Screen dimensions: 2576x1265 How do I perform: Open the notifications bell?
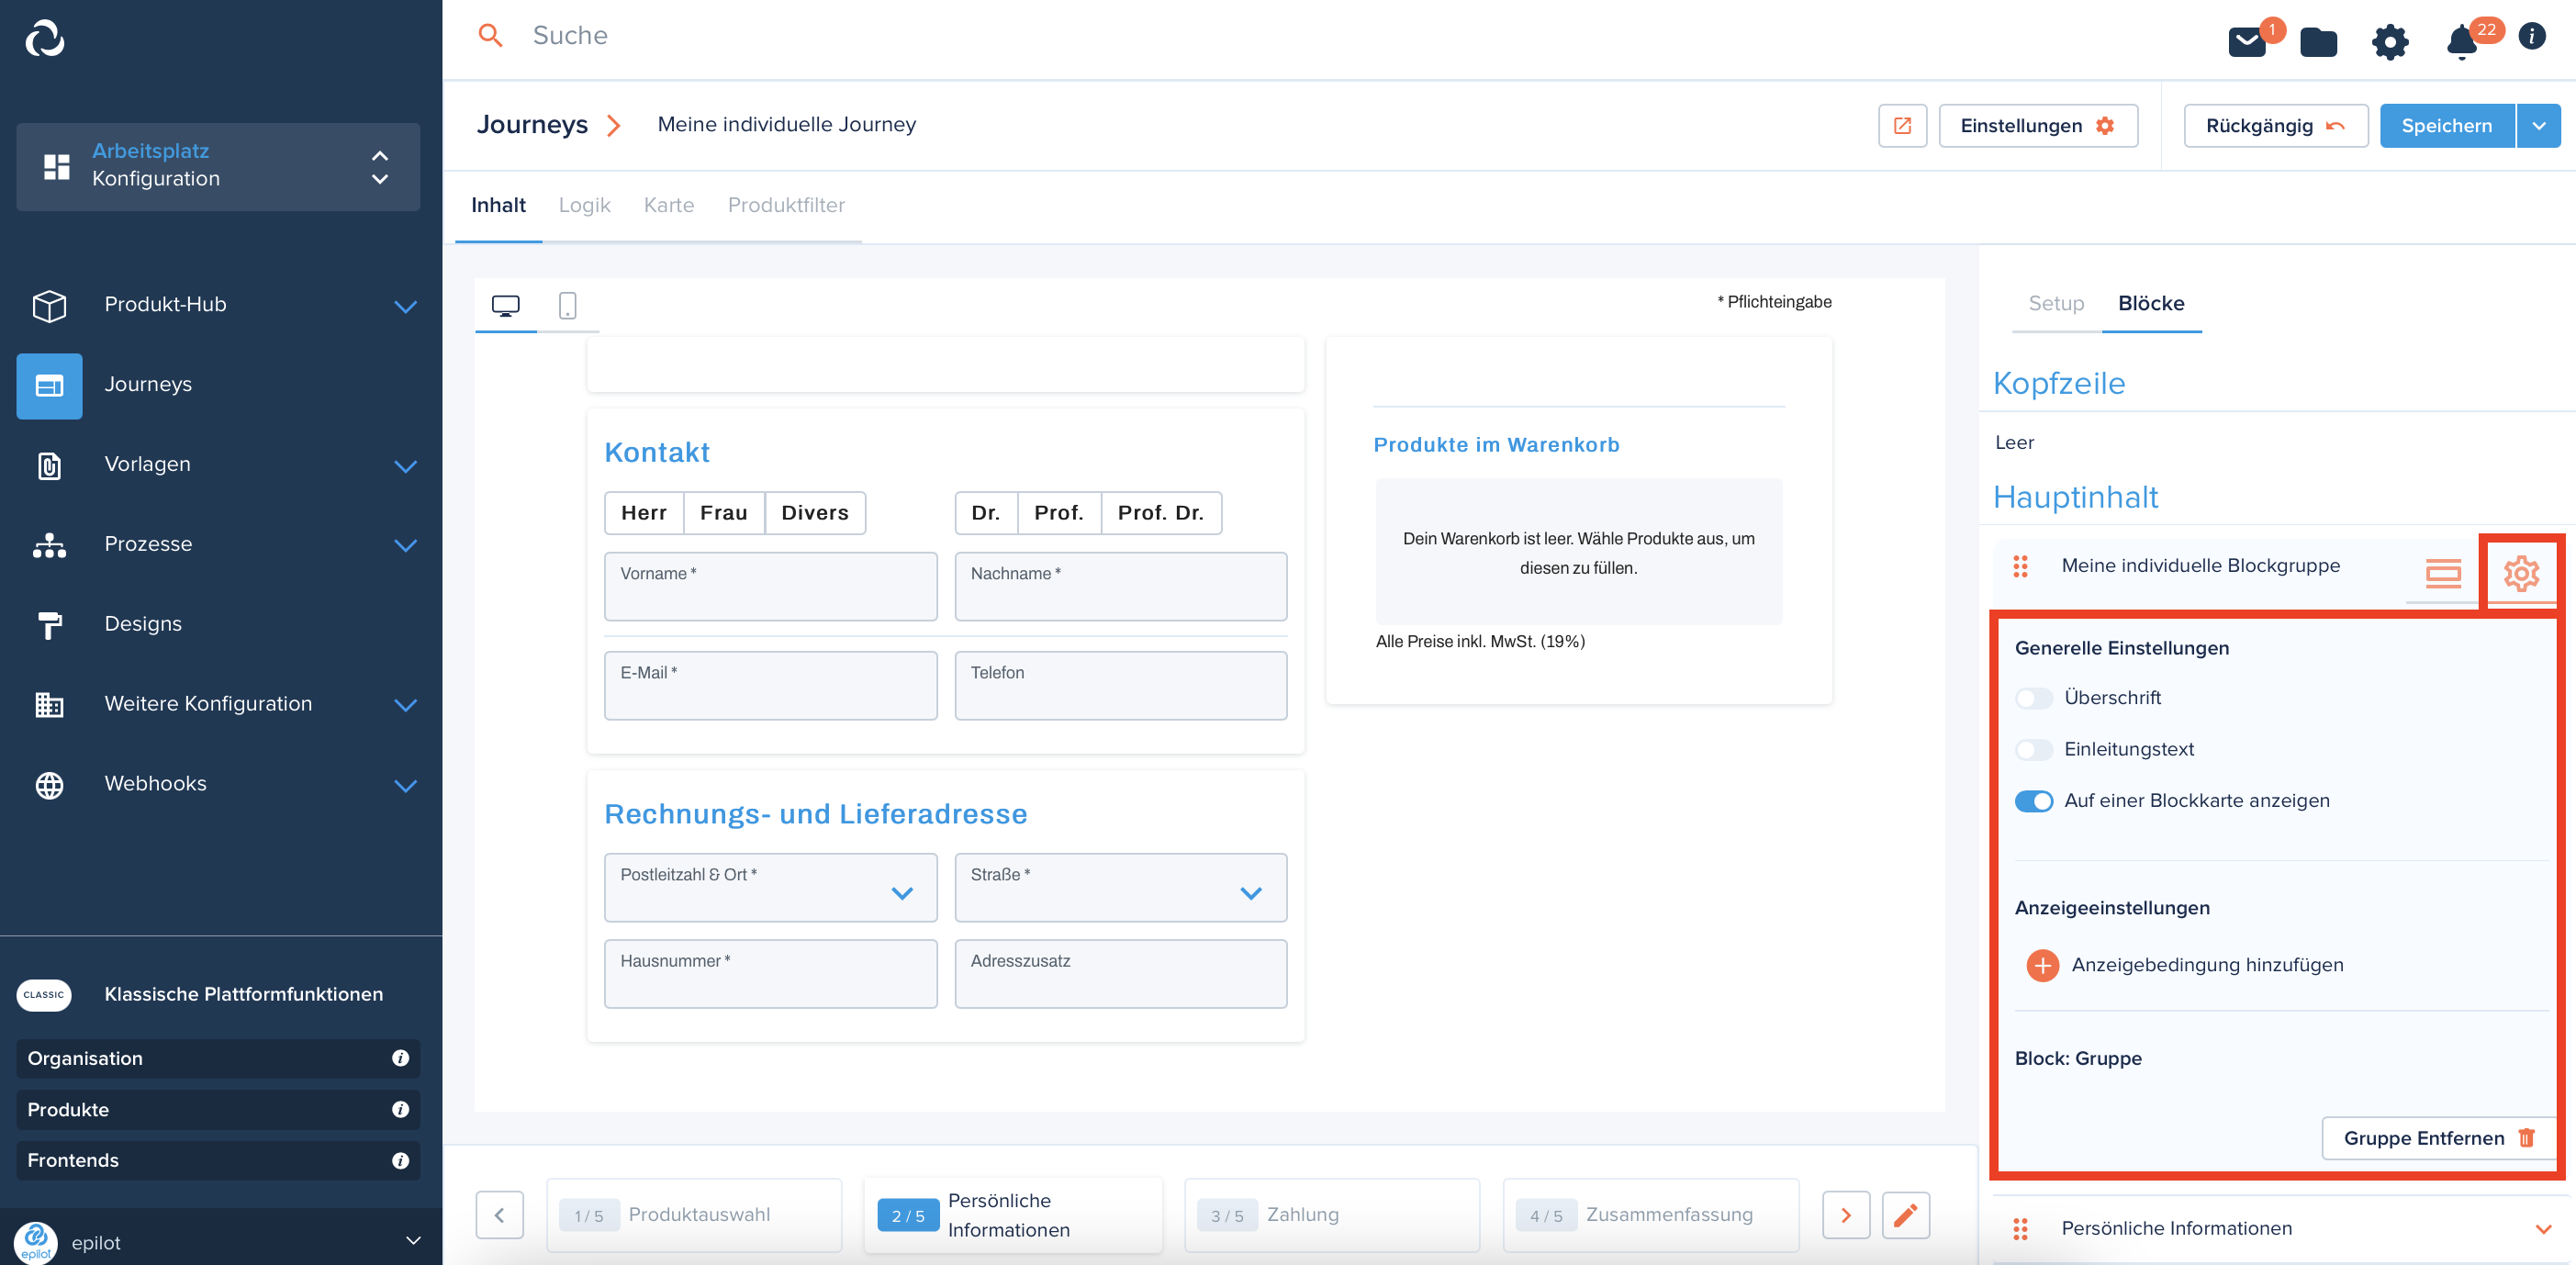pos(2461,42)
